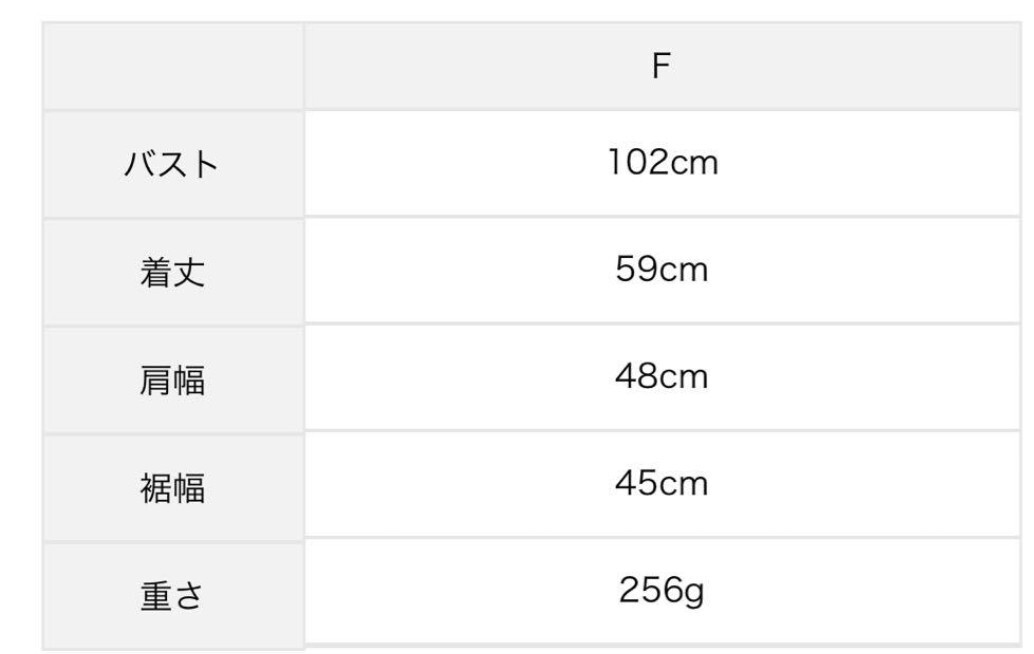Select the バスト row label
The width and height of the screenshot is (1034, 654).
click(172, 164)
